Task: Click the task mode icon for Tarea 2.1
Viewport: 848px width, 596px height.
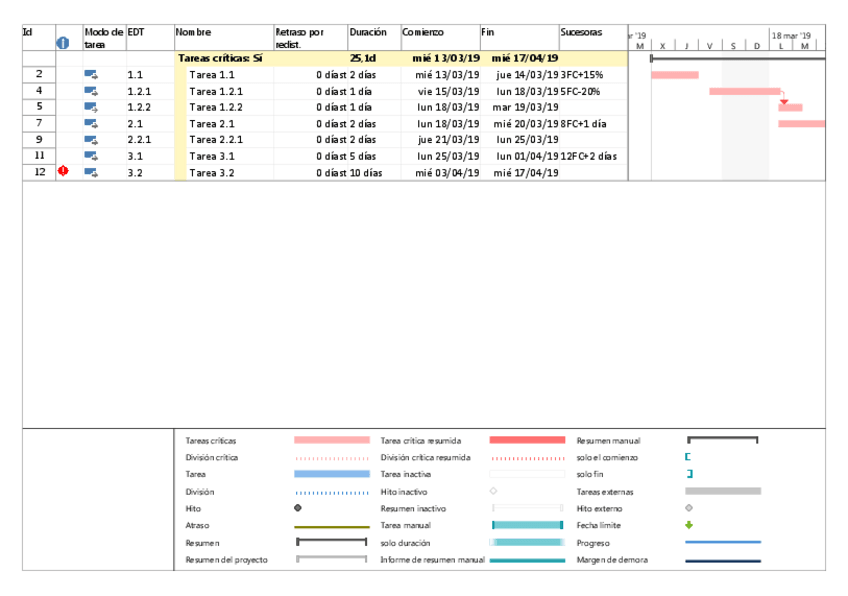Action: (91, 124)
